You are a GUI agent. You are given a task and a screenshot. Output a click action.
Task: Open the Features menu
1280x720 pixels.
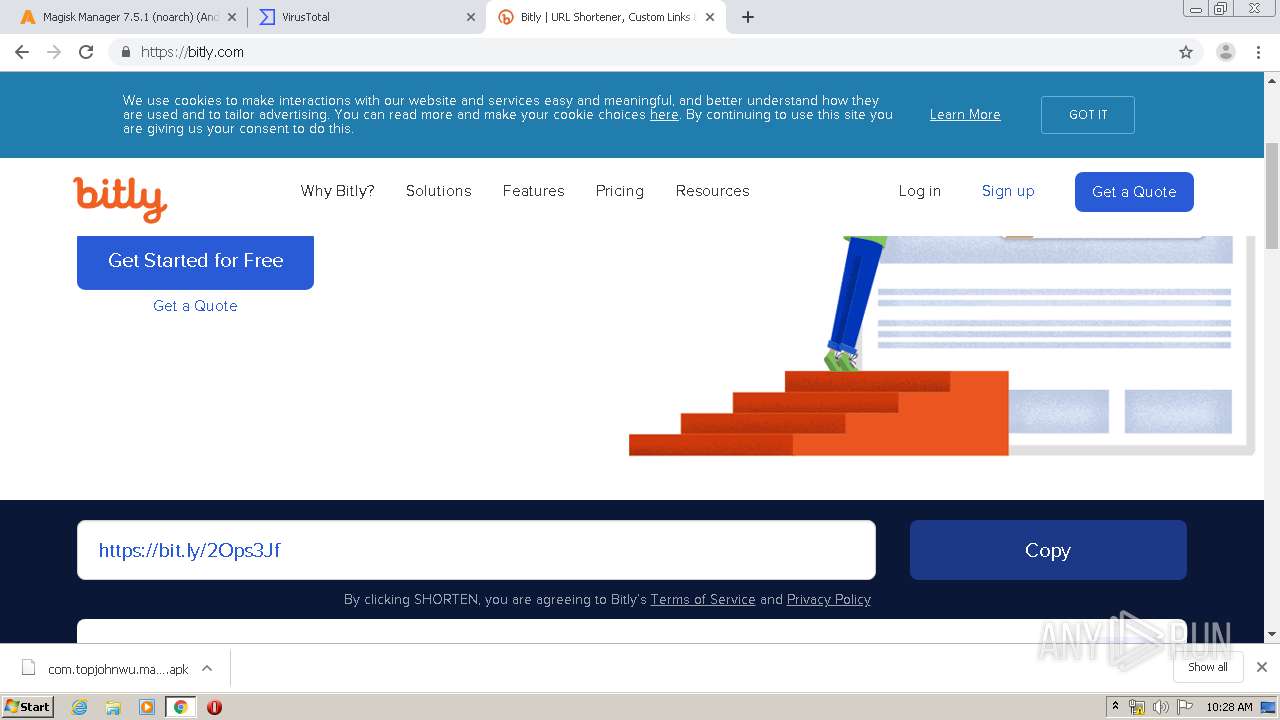[x=533, y=191]
